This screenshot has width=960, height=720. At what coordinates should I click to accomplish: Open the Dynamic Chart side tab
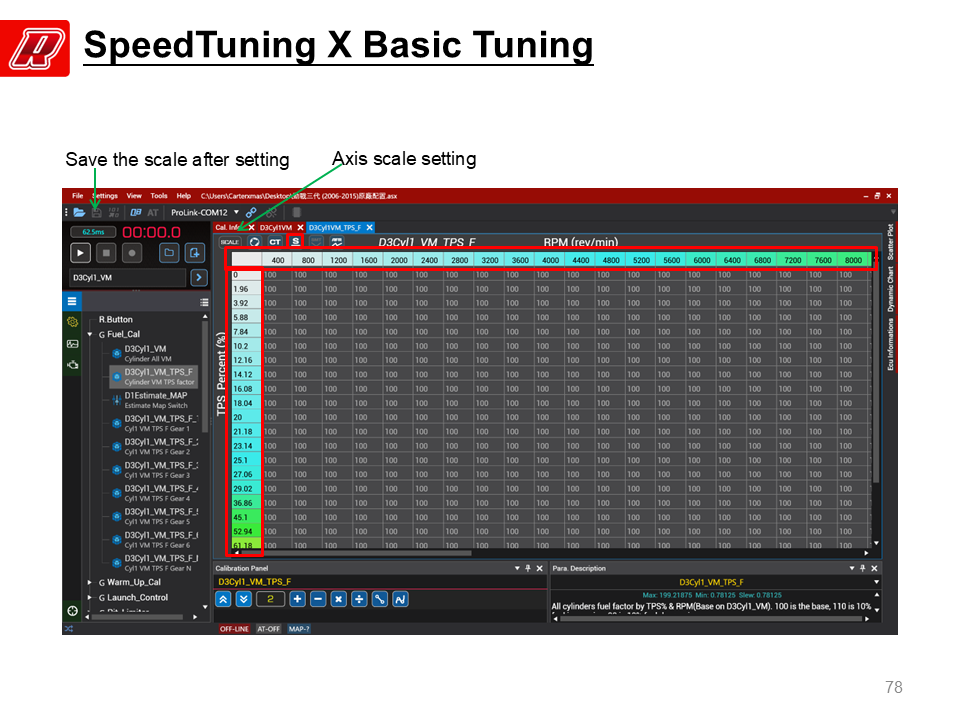[891, 290]
